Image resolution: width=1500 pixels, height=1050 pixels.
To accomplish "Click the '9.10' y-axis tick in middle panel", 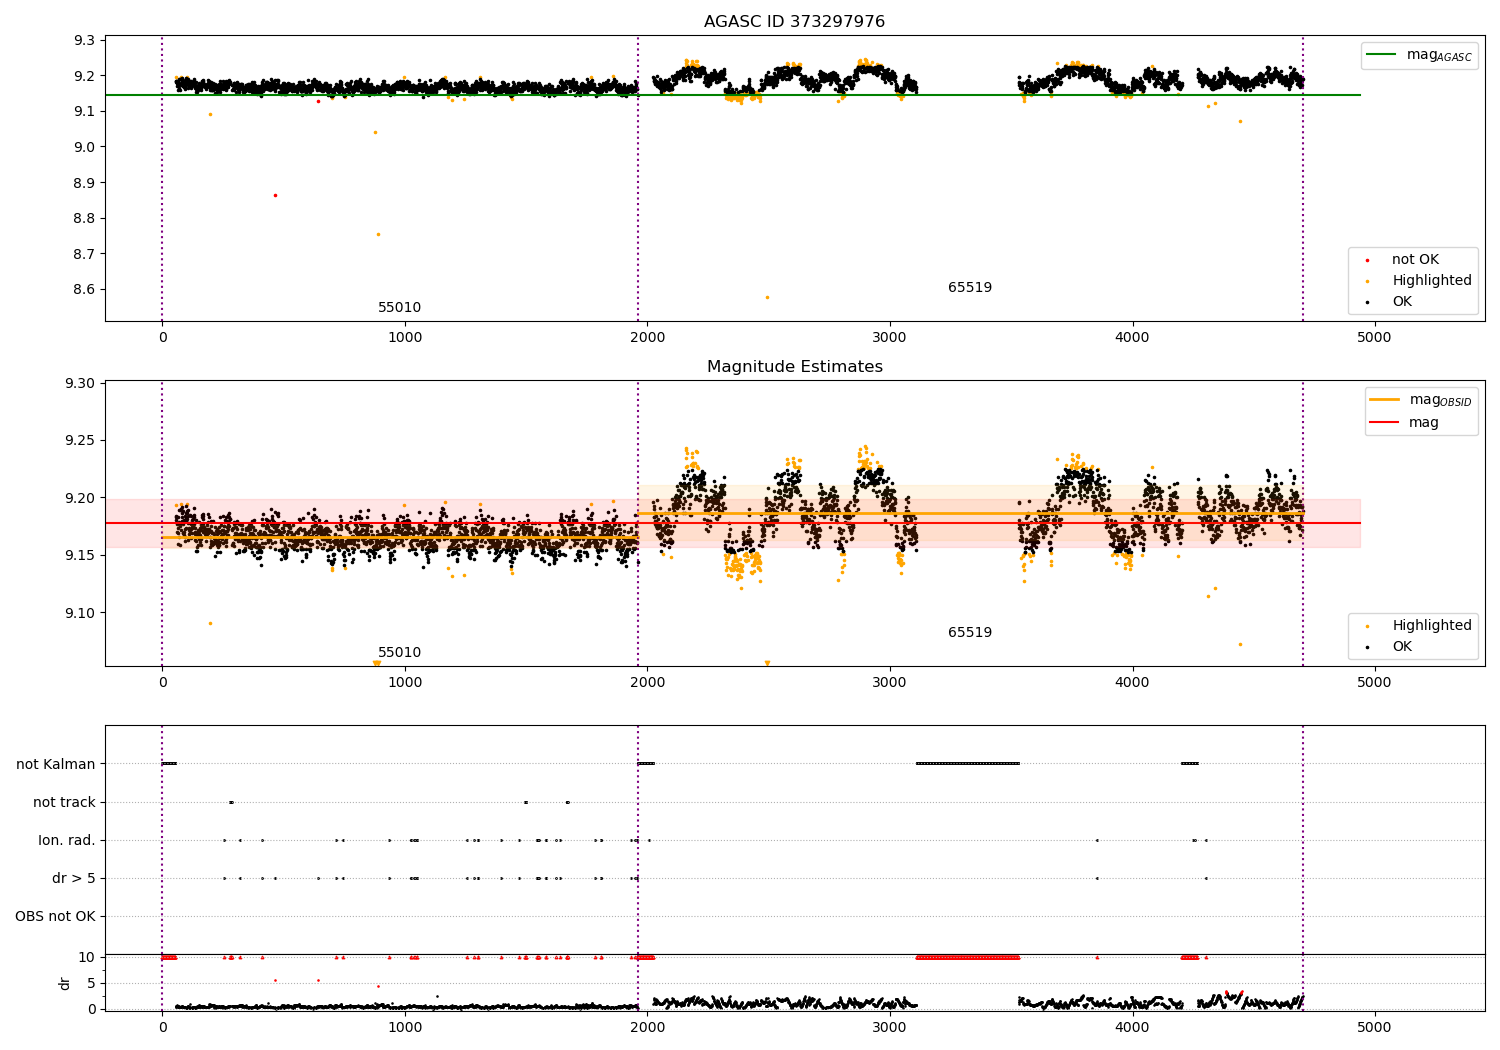I will (81, 613).
